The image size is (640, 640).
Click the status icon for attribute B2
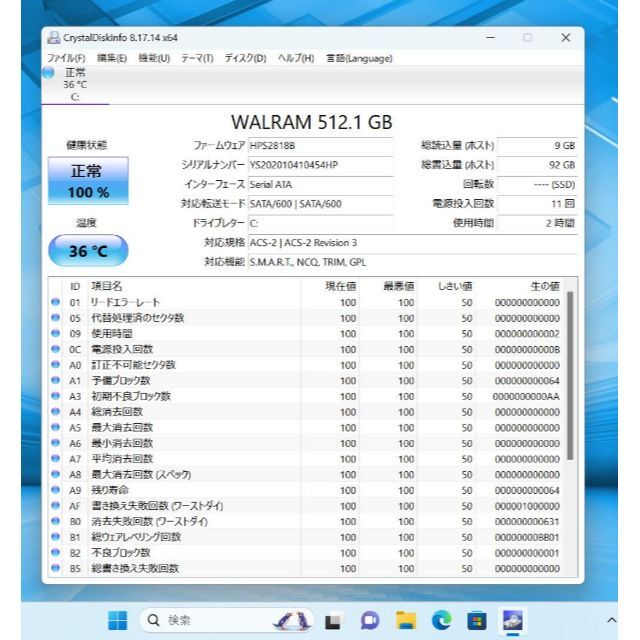click(56, 552)
